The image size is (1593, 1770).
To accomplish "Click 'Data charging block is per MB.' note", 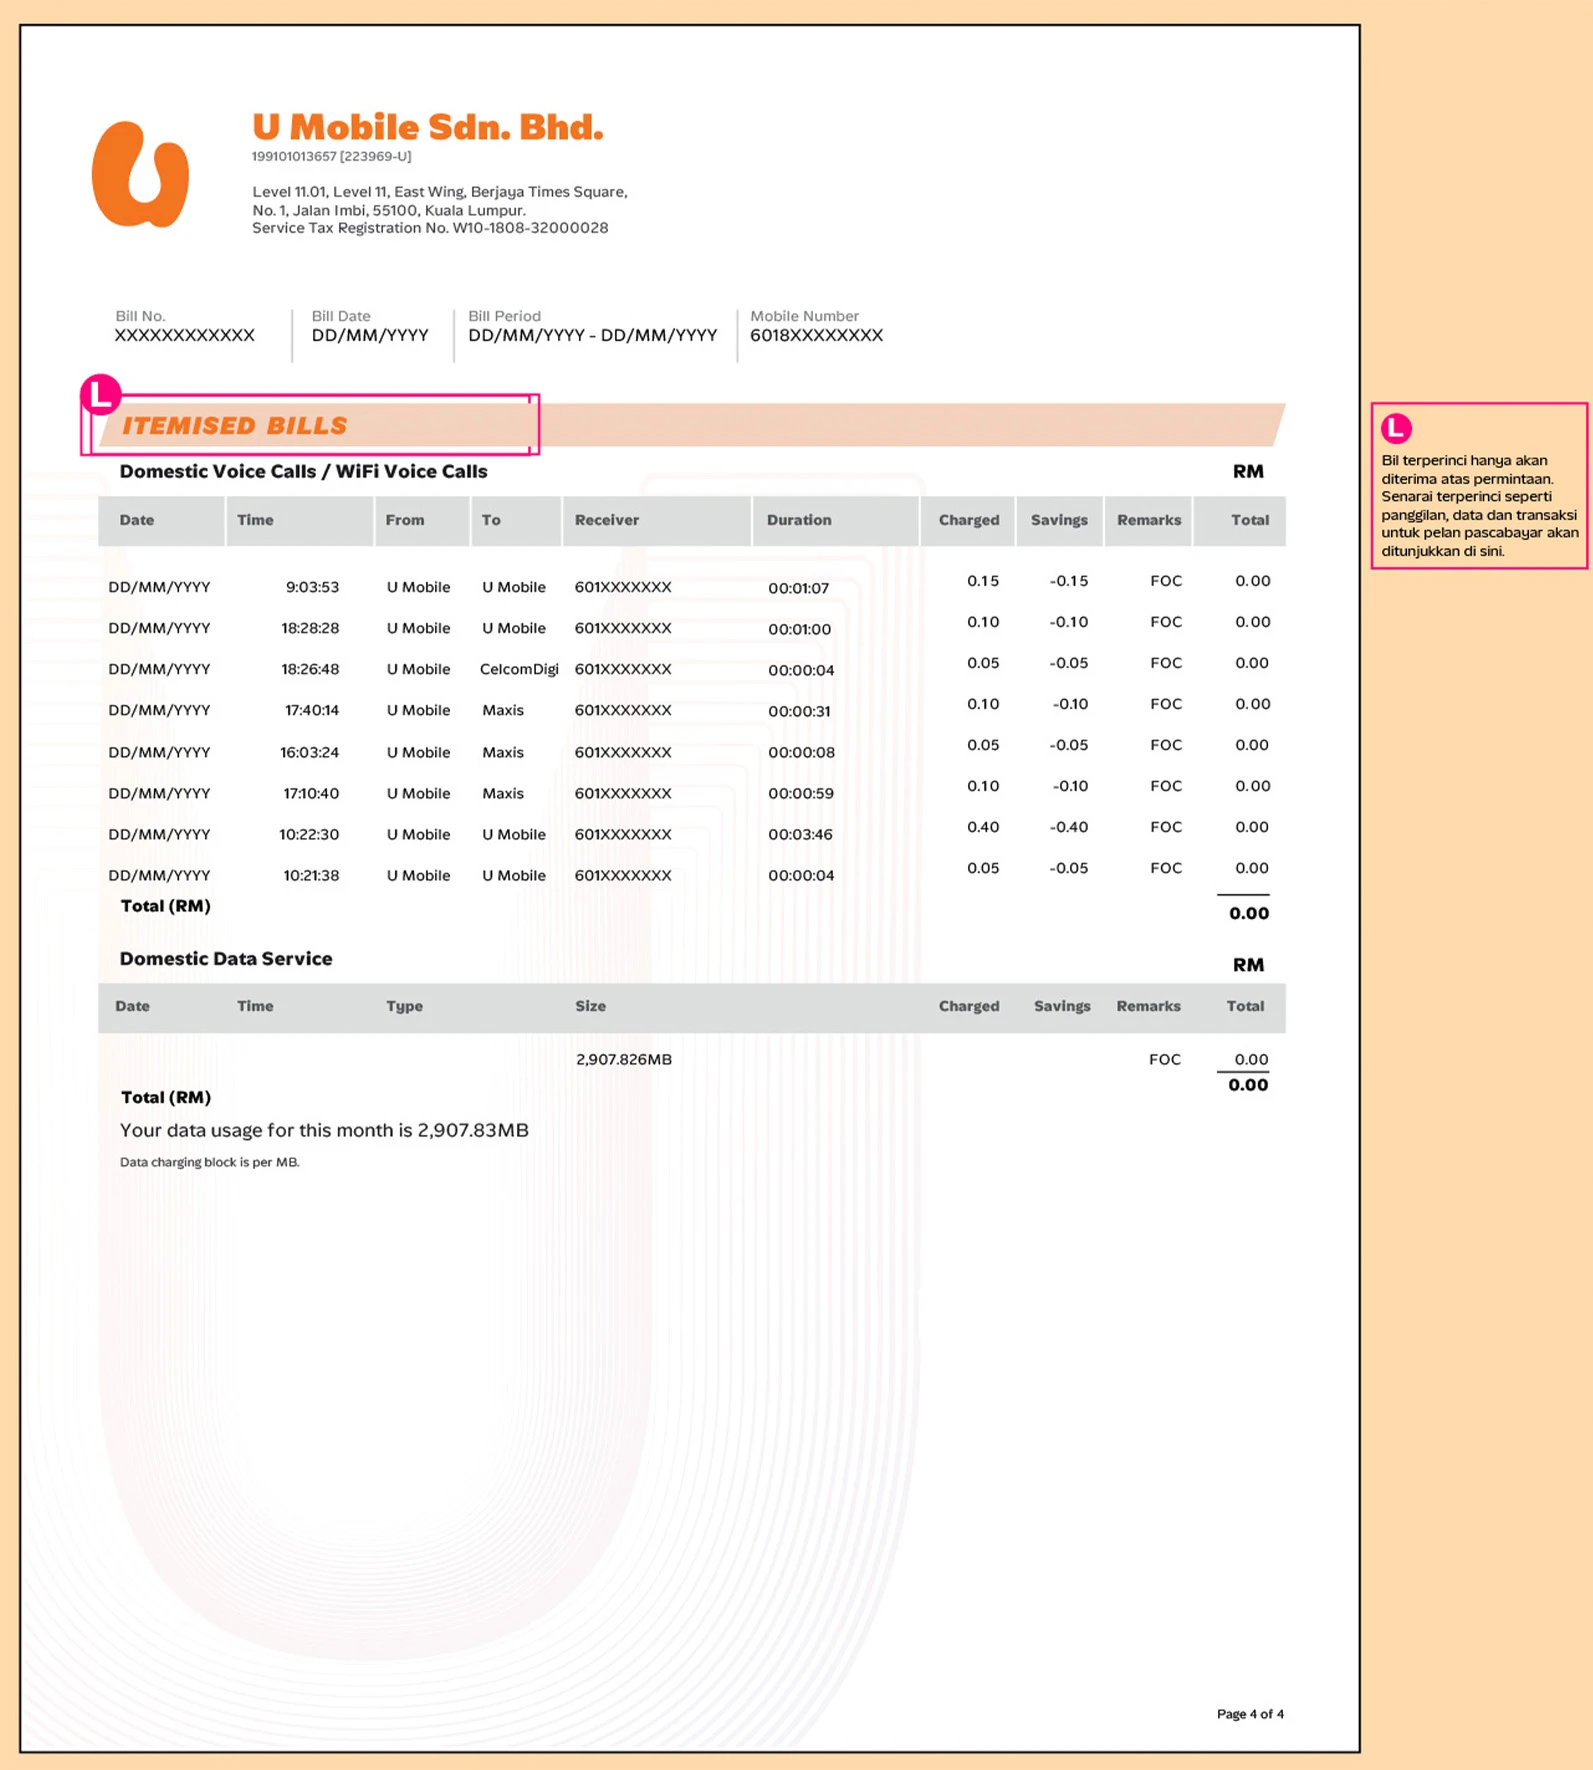I will [x=210, y=1162].
